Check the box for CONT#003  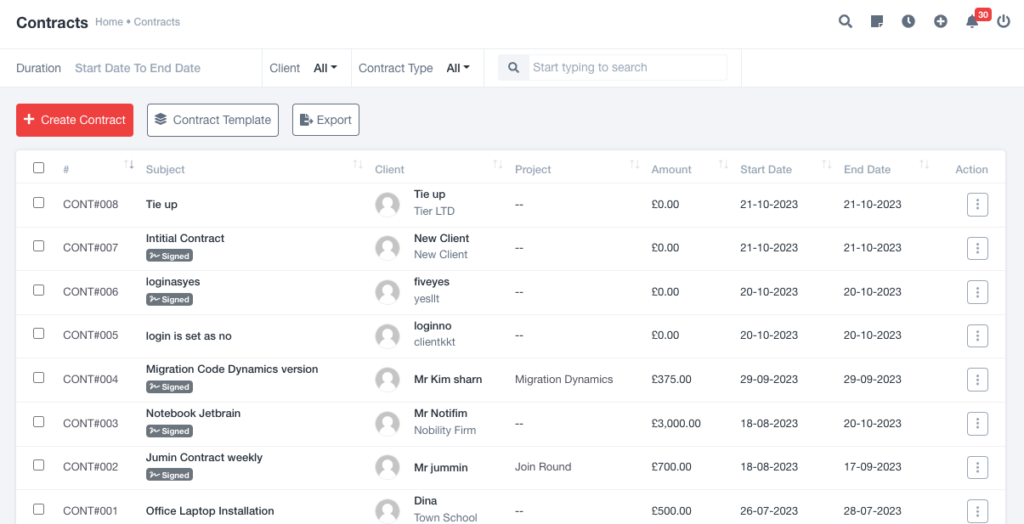click(x=39, y=421)
